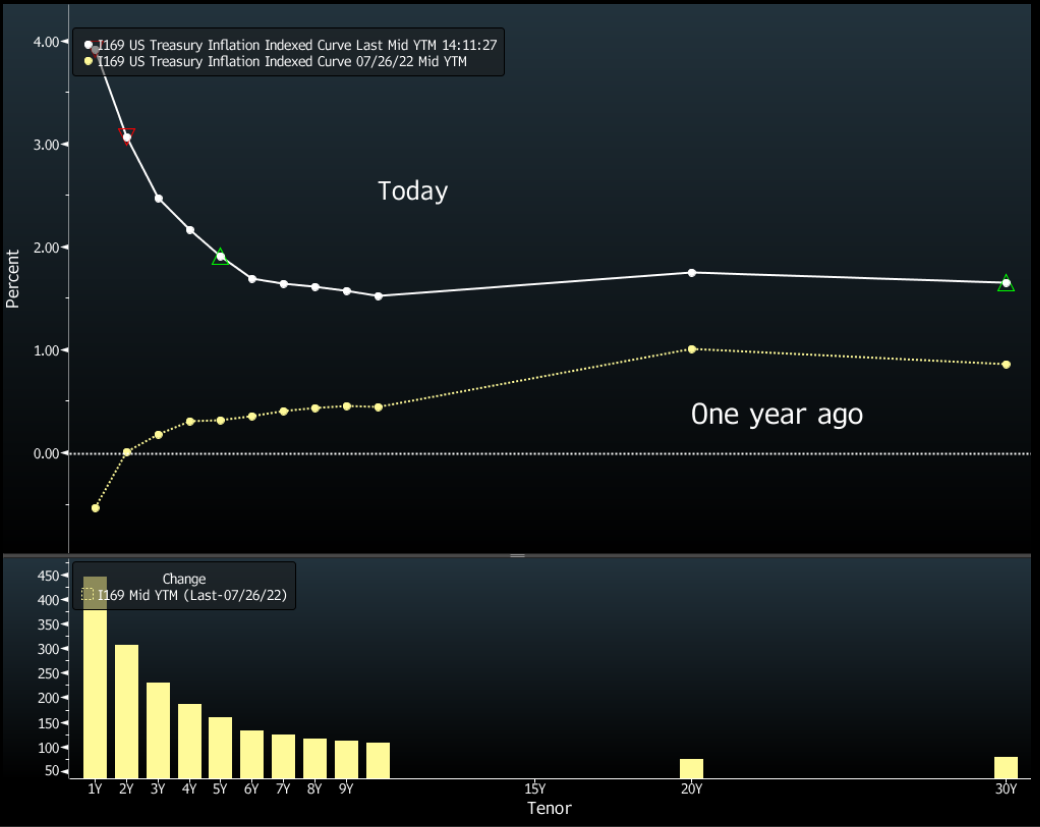Click the 30Y bar in the change chart
This screenshot has width=1040, height=827.
tap(1006, 767)
